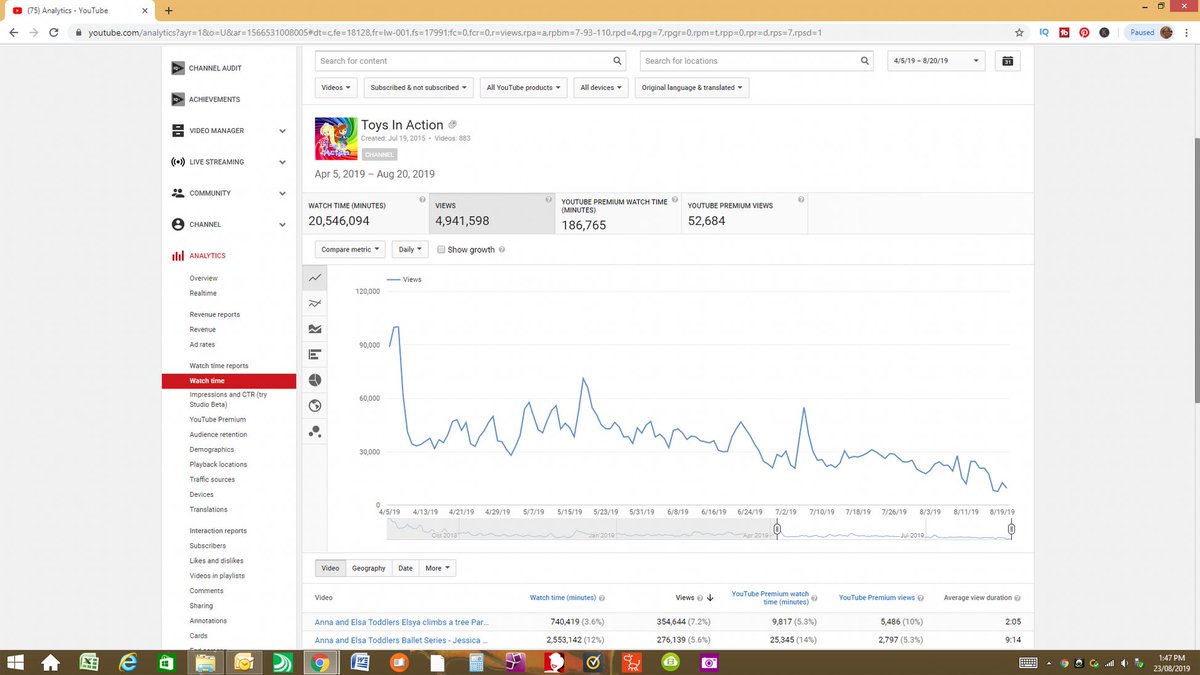This screenshot has height=675, width=1200.
Task: Select the bubble chart view icon
Action: tap(315, 432)
